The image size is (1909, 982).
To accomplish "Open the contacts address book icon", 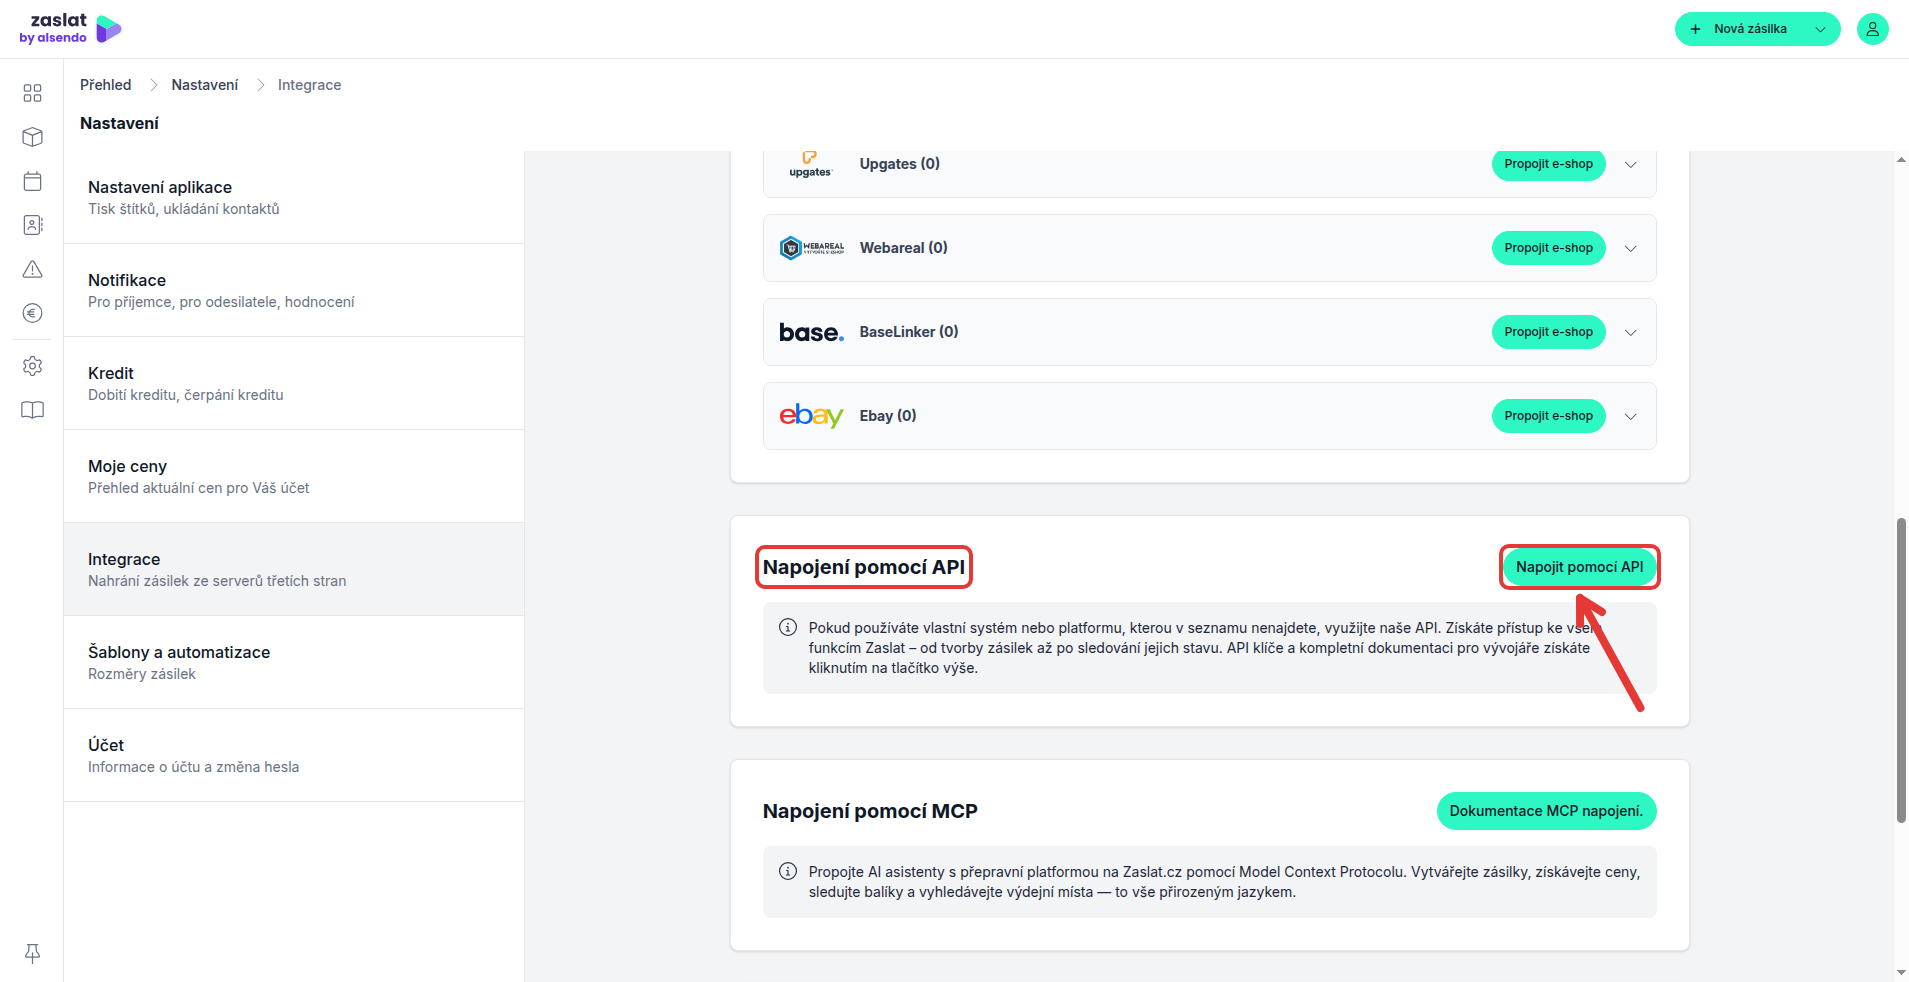I will click(32, 225).
